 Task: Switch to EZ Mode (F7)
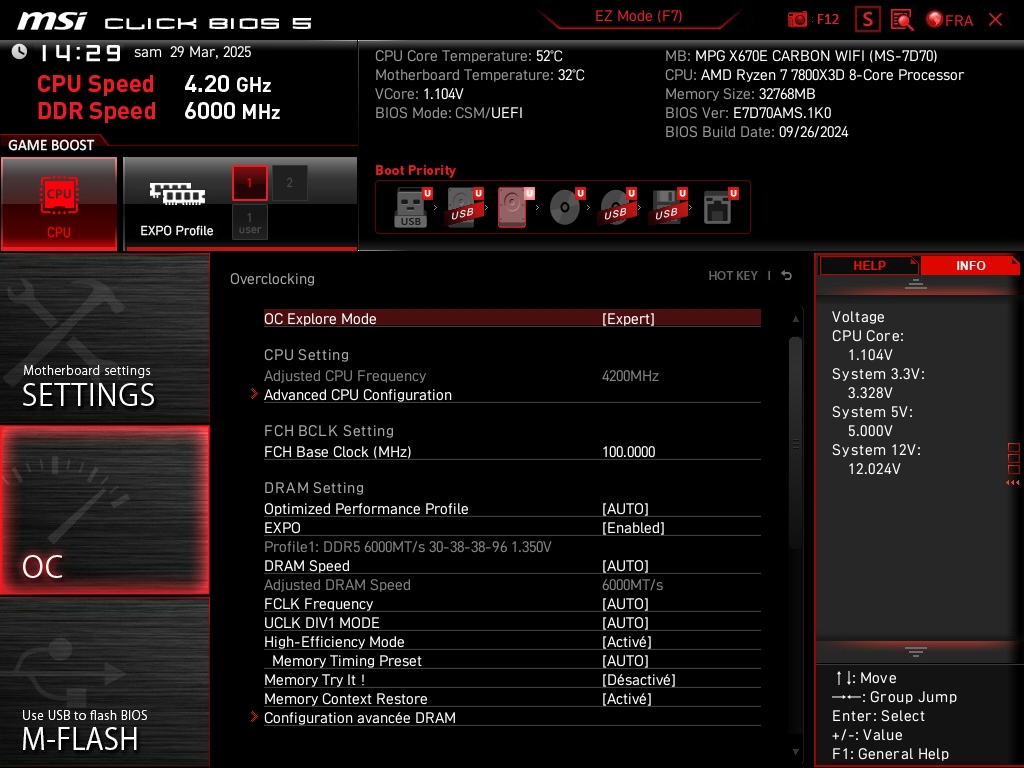pyautogui.click(x=638, y=16)
